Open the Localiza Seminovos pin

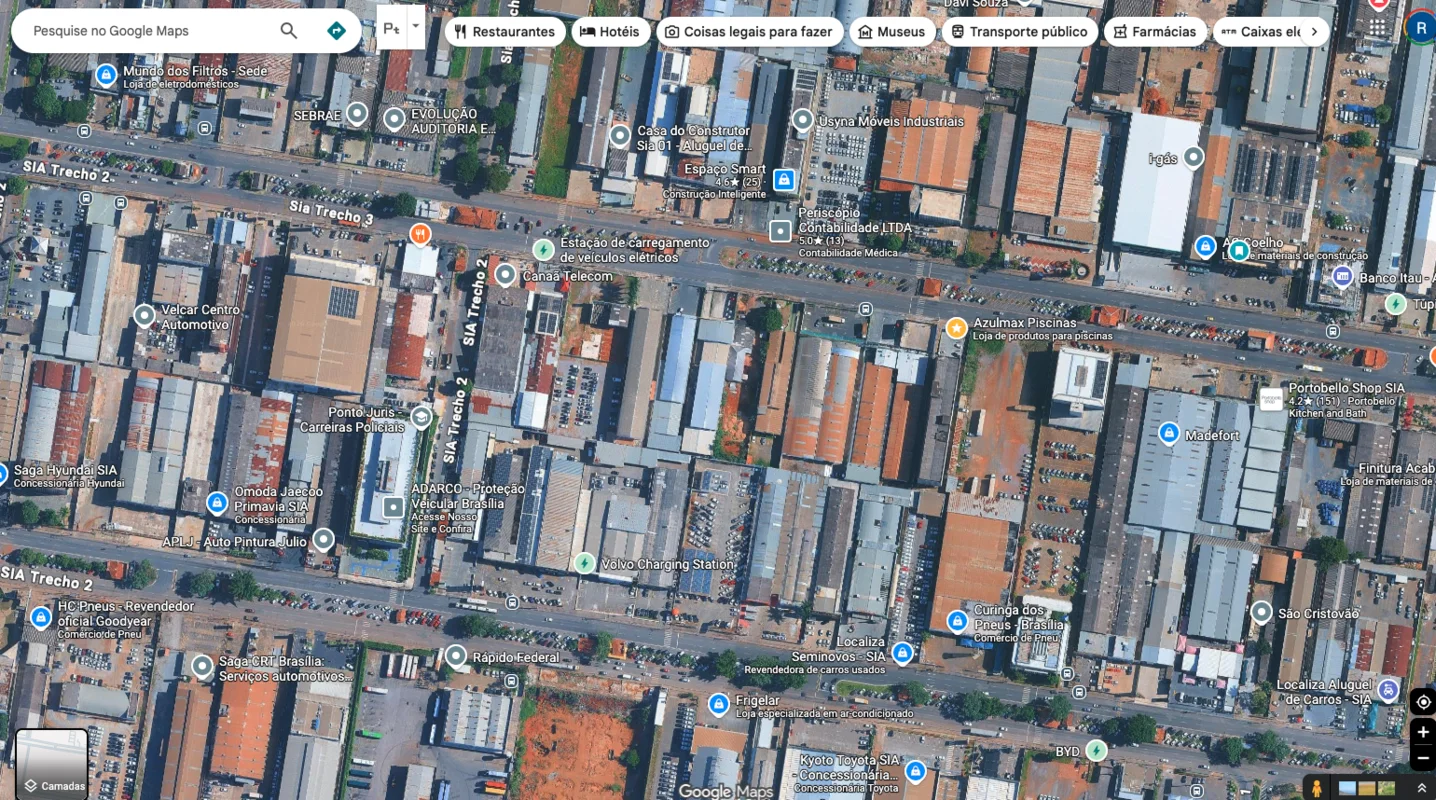(902, 653)
